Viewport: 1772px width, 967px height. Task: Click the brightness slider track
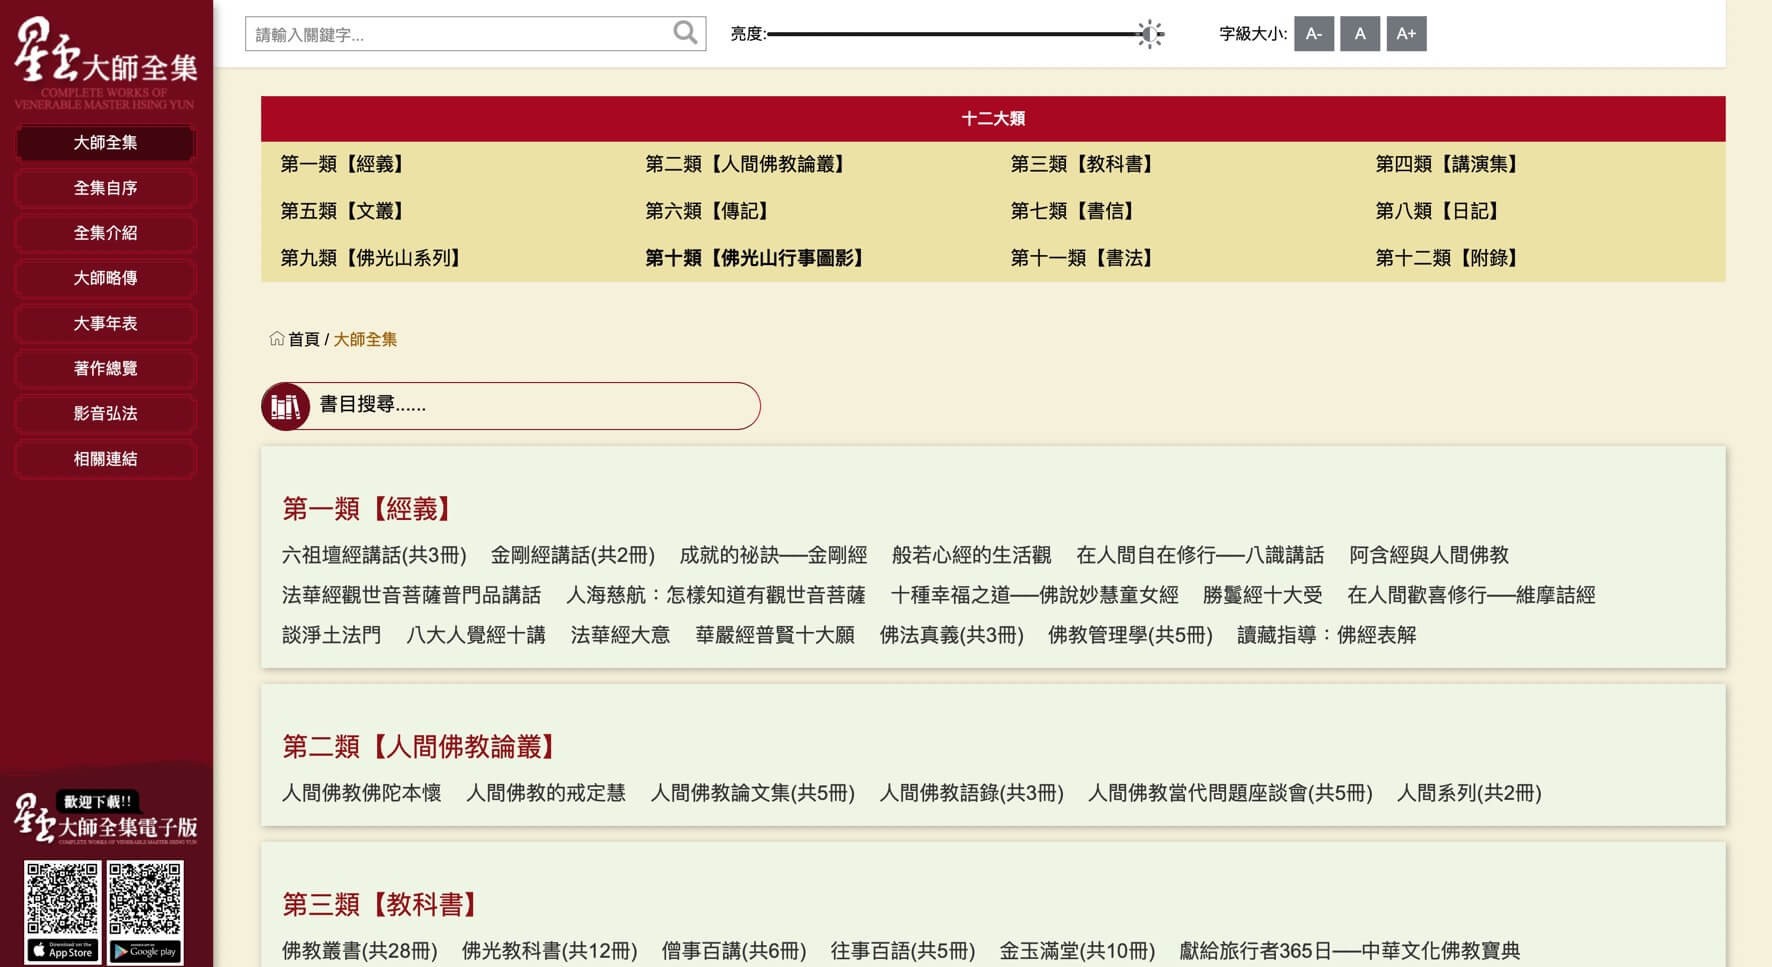(950, 34)
